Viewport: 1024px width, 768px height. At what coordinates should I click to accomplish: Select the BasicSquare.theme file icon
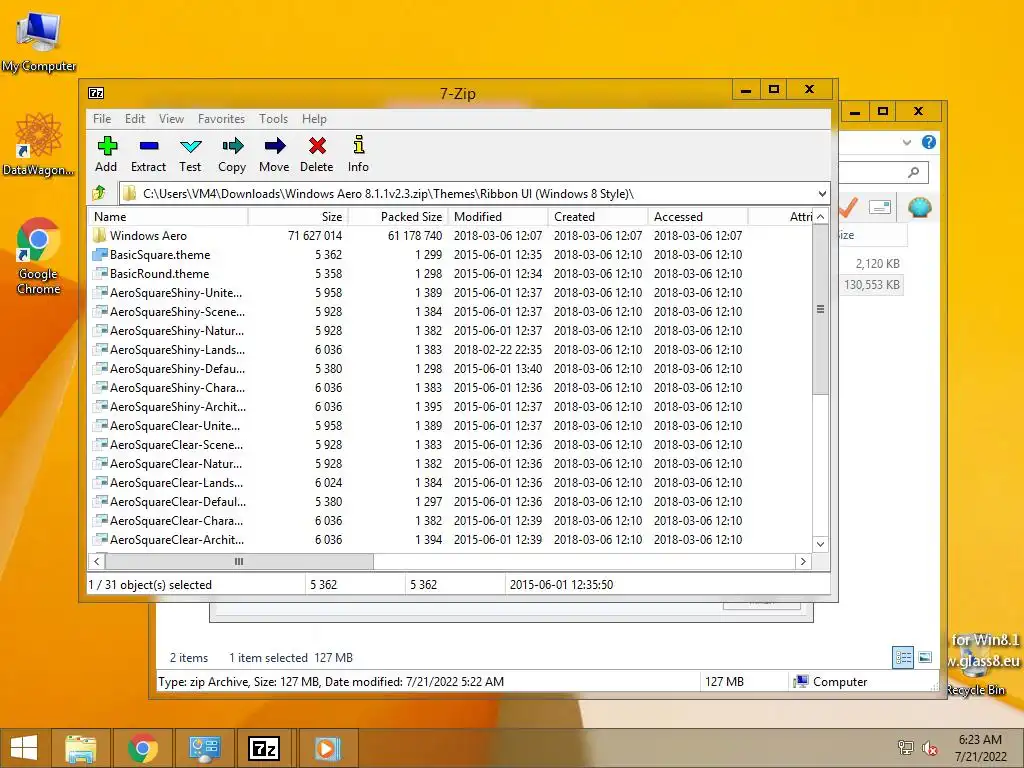[x=99, y=254]
